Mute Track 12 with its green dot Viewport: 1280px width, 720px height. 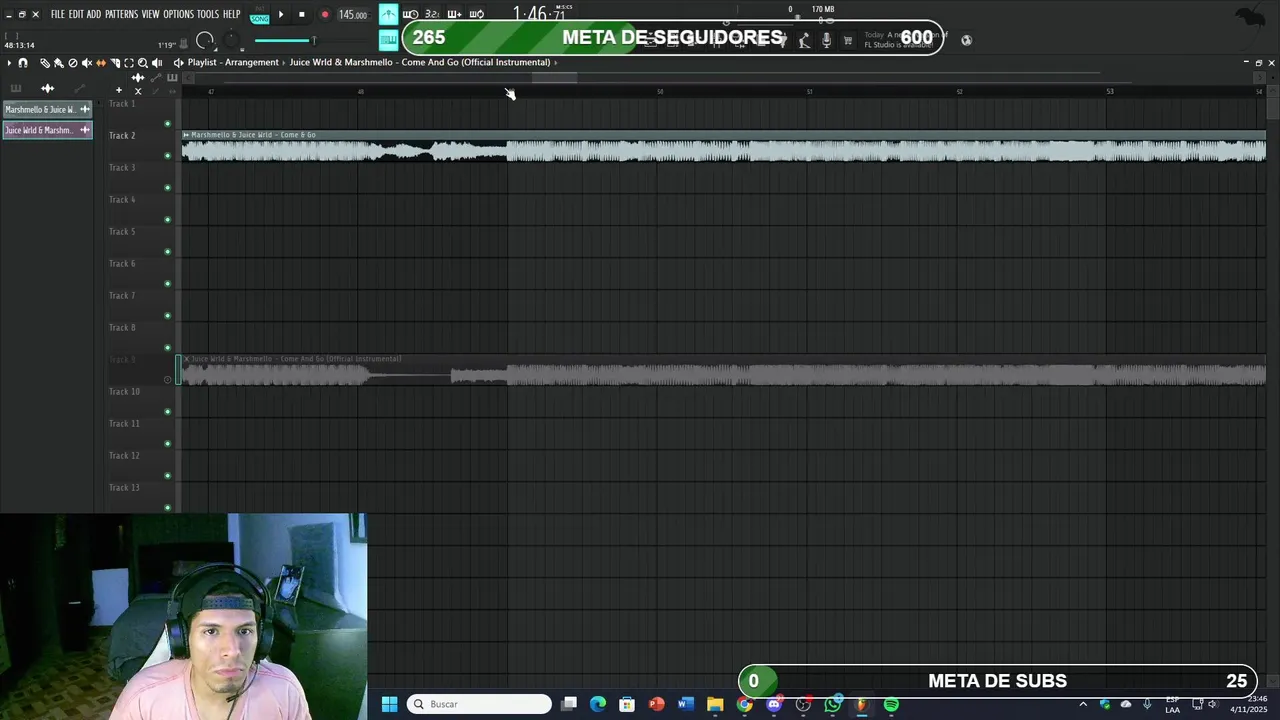coord(167,476)
